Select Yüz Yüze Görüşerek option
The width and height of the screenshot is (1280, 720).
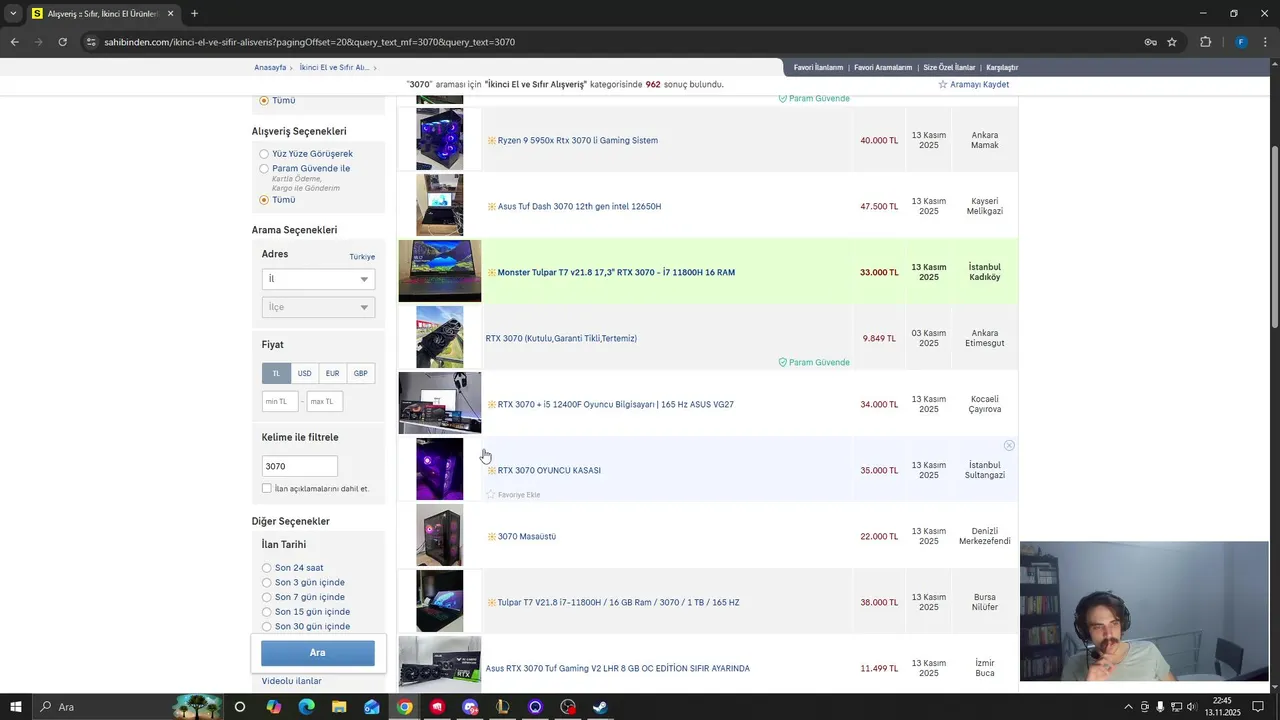tap(264, 154)
